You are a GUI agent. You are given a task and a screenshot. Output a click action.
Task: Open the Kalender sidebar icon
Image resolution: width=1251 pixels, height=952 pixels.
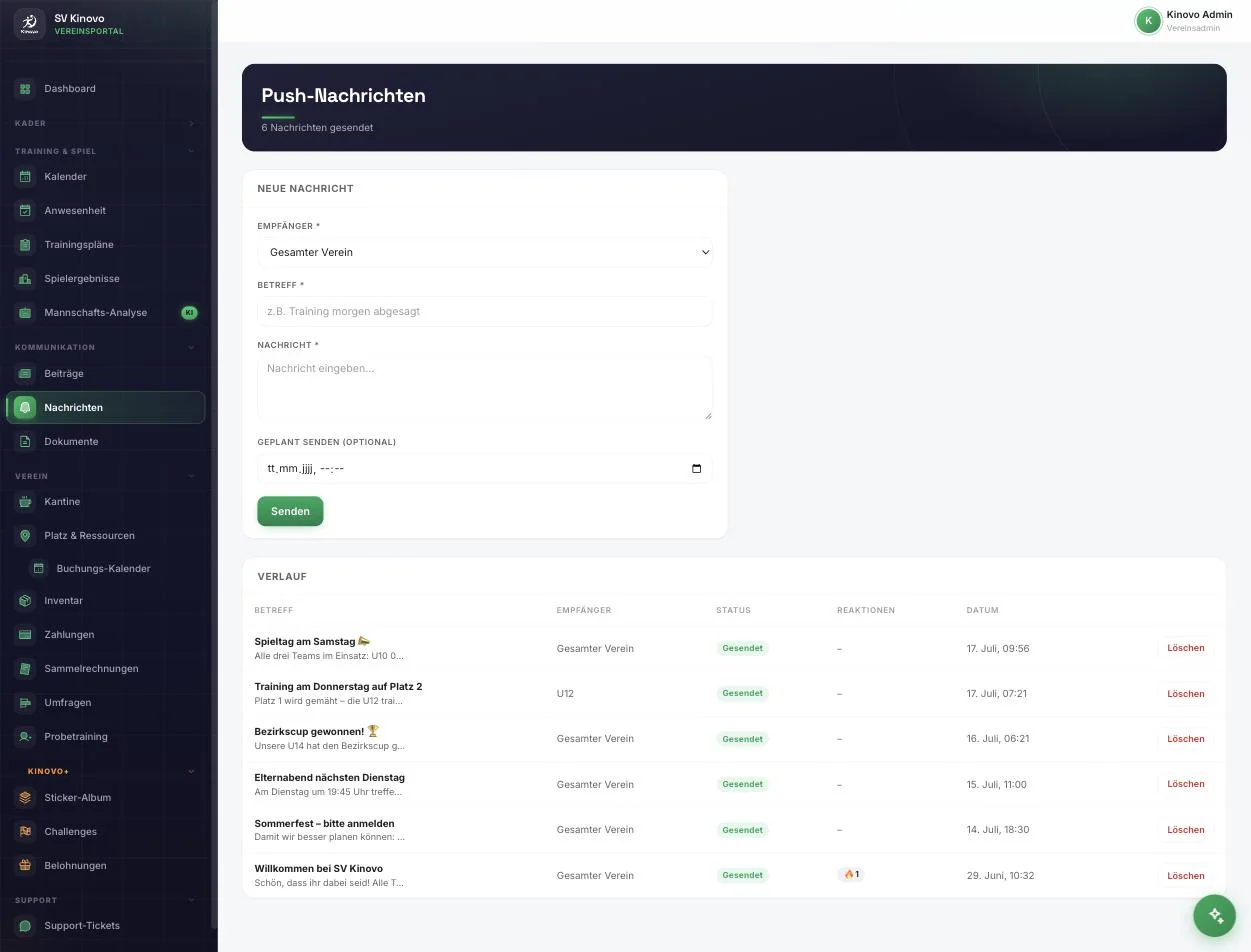click(x=25, y=177)
